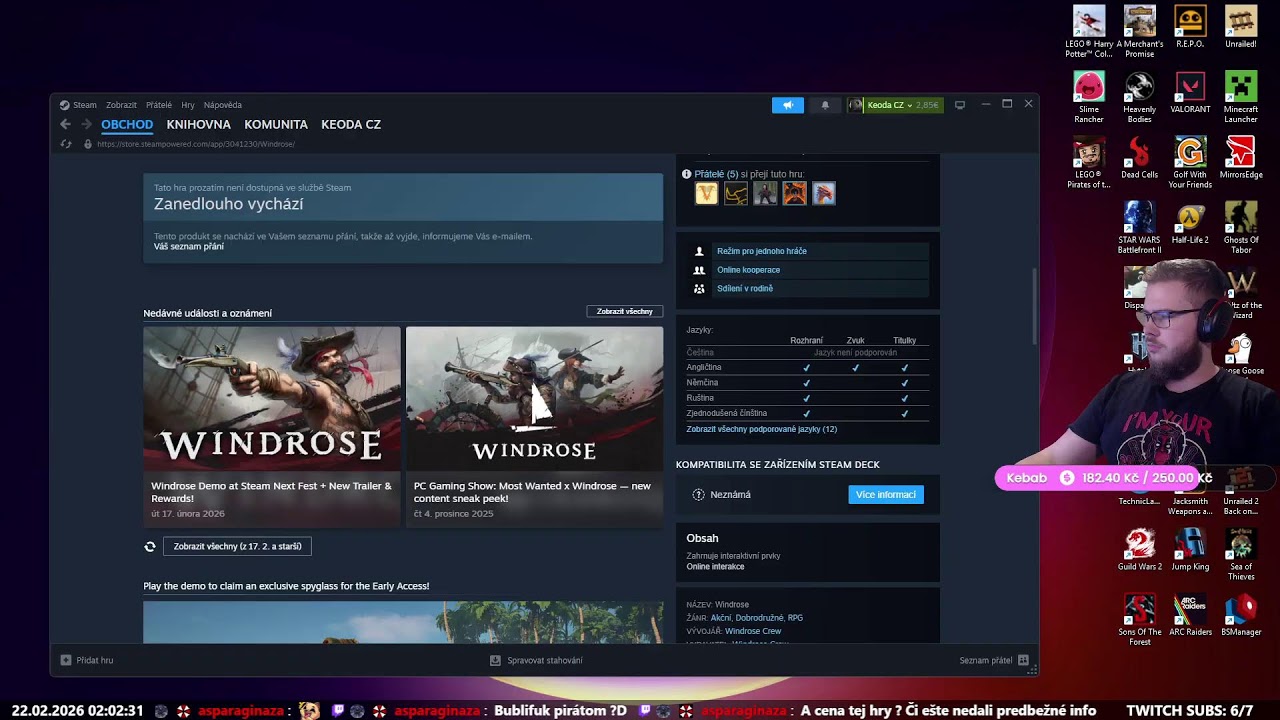Expand Zobrazit všechny podporované jazyky (12)
This screenshot has width=1280, height=720.
(x=762, y=429)
